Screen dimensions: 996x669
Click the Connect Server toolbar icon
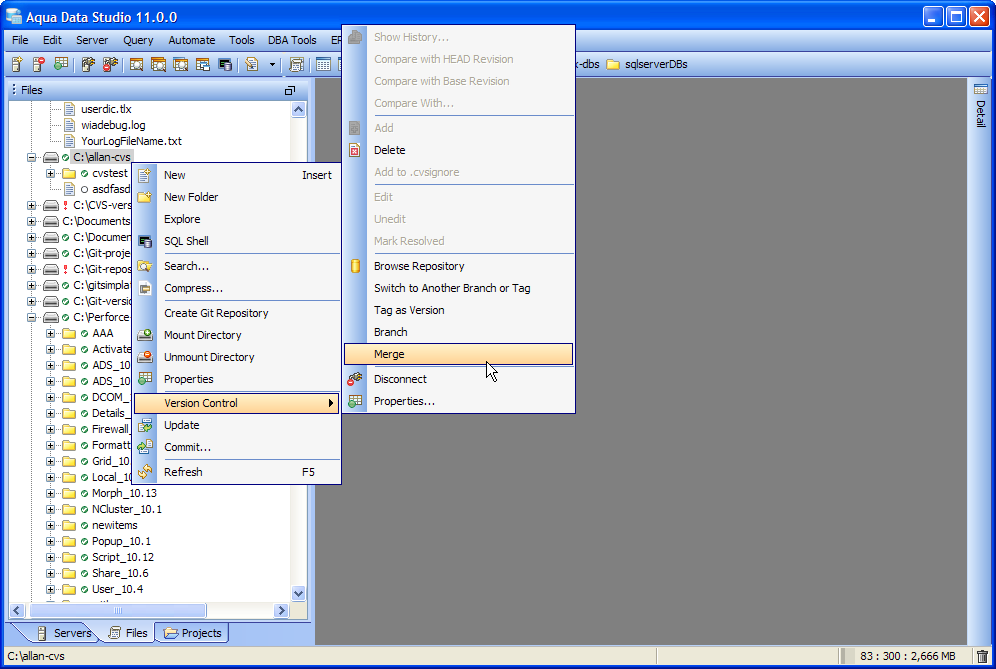point(88,64)
